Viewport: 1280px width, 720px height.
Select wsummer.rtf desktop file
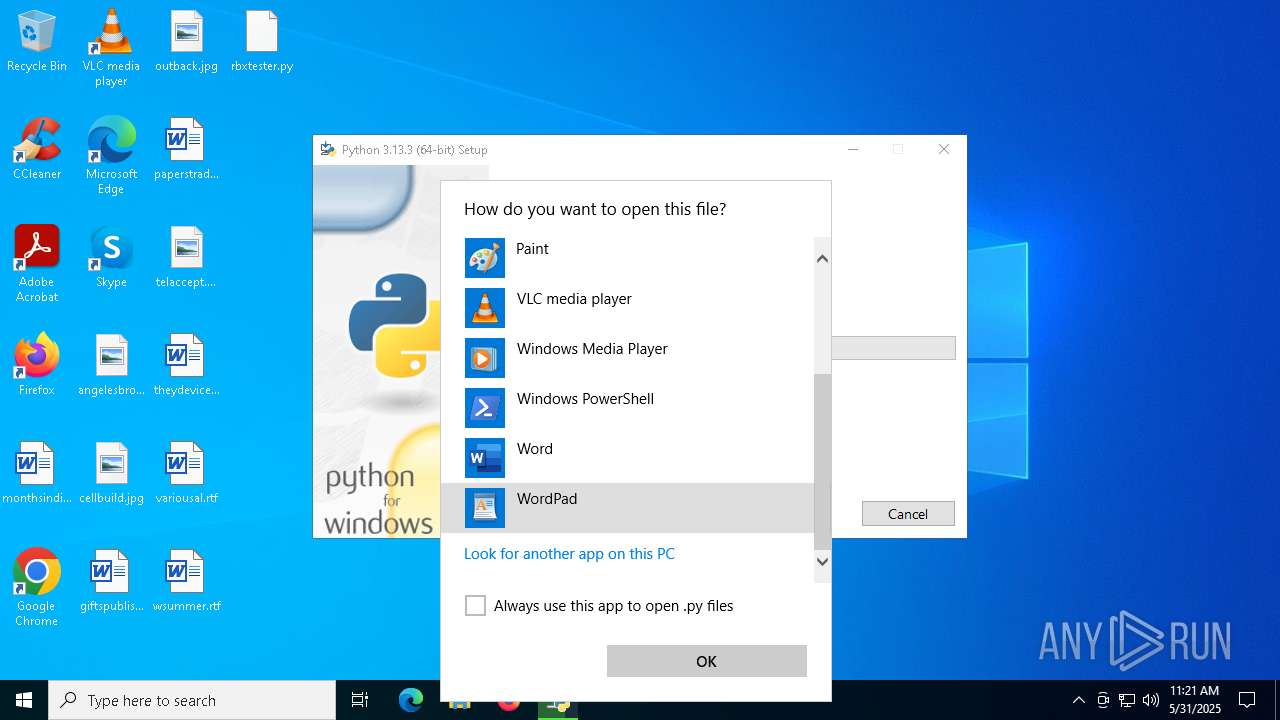(x=186, y=582)
